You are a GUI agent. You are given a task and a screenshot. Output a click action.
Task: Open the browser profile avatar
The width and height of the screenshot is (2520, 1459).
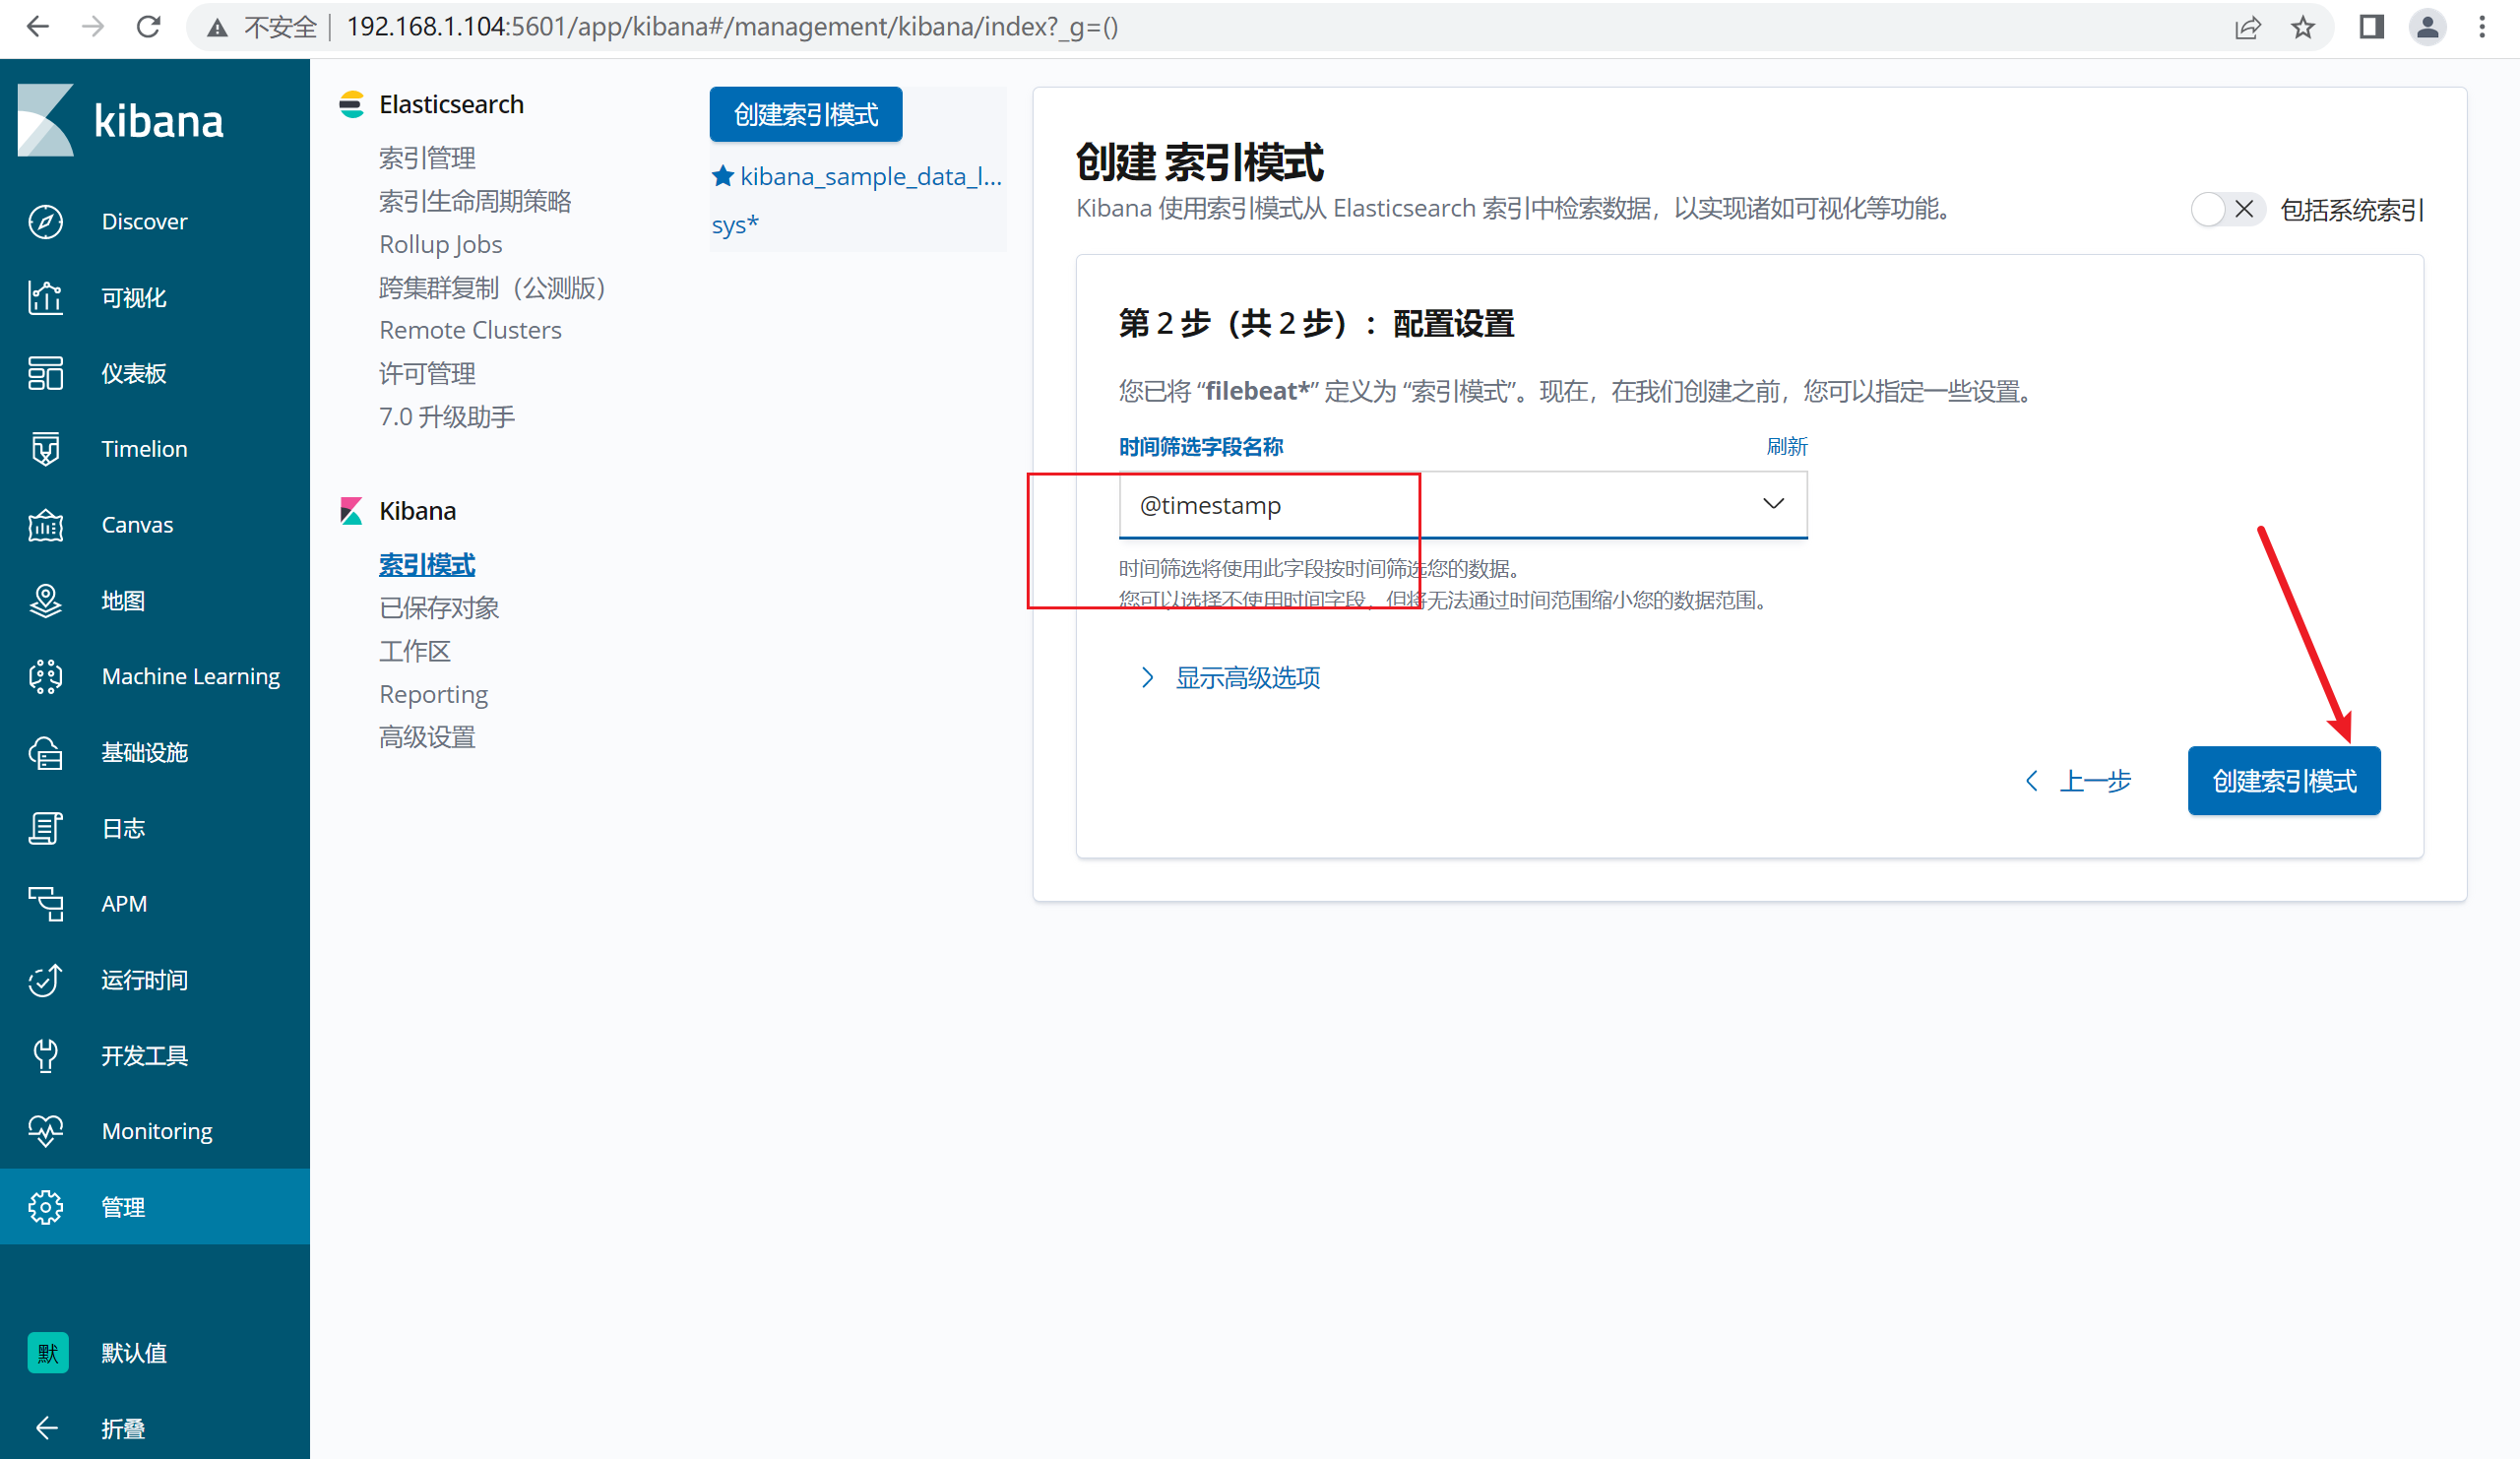(2427, 27)
